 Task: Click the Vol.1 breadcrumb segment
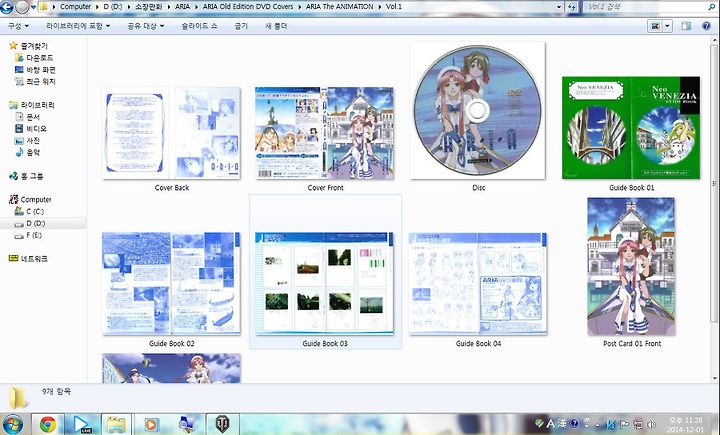click(394, 7)
